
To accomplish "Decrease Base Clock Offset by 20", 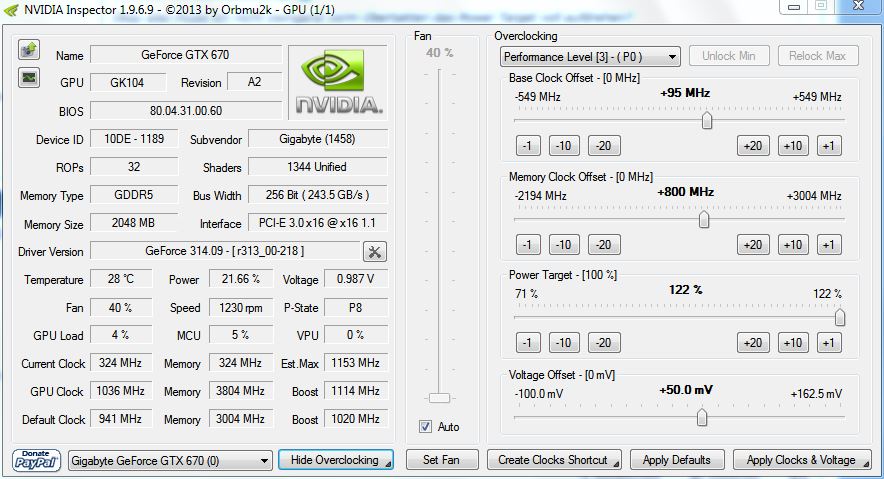I will [604, 146].
